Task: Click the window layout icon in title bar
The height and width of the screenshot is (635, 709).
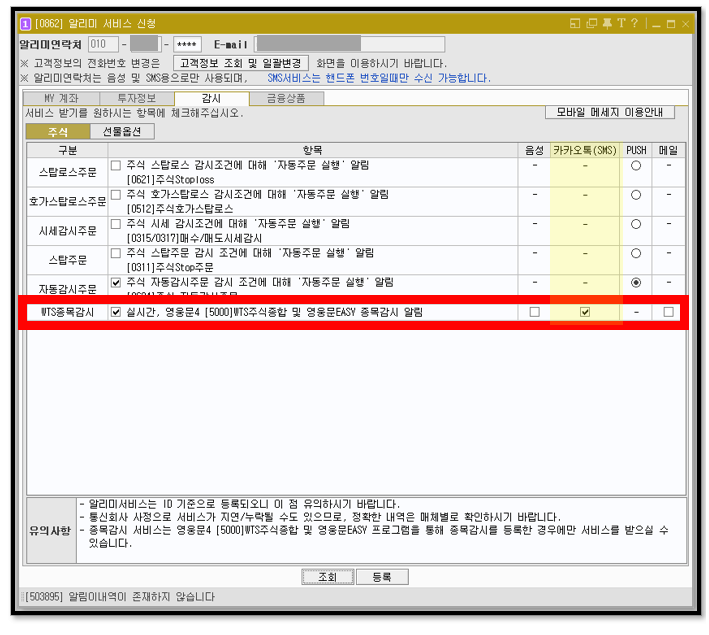Action: (575, 24)
